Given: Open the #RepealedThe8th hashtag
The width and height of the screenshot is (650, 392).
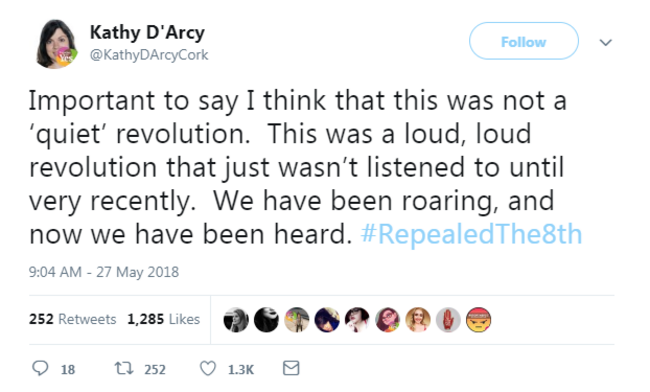Looking at the screenshot, I should tap(471, 234).
